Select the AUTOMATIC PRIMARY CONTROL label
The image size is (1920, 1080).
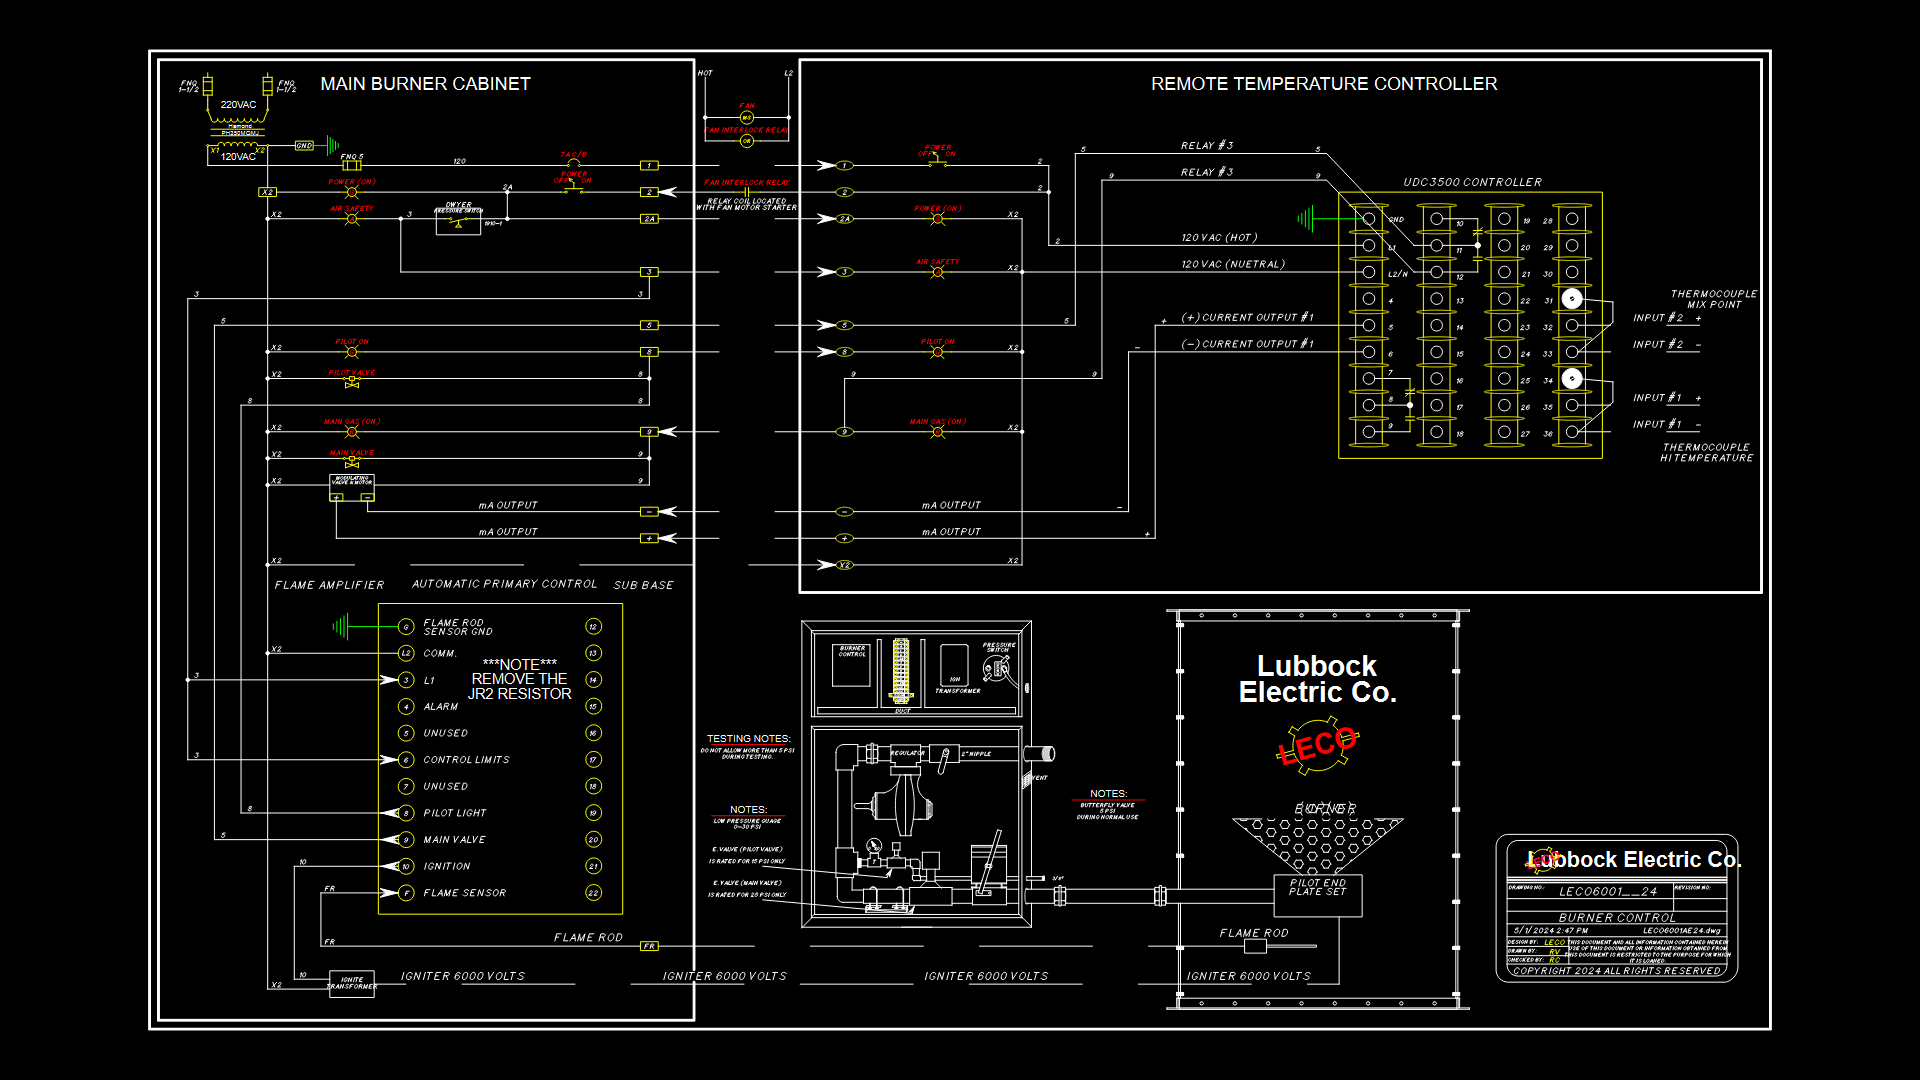505,584
